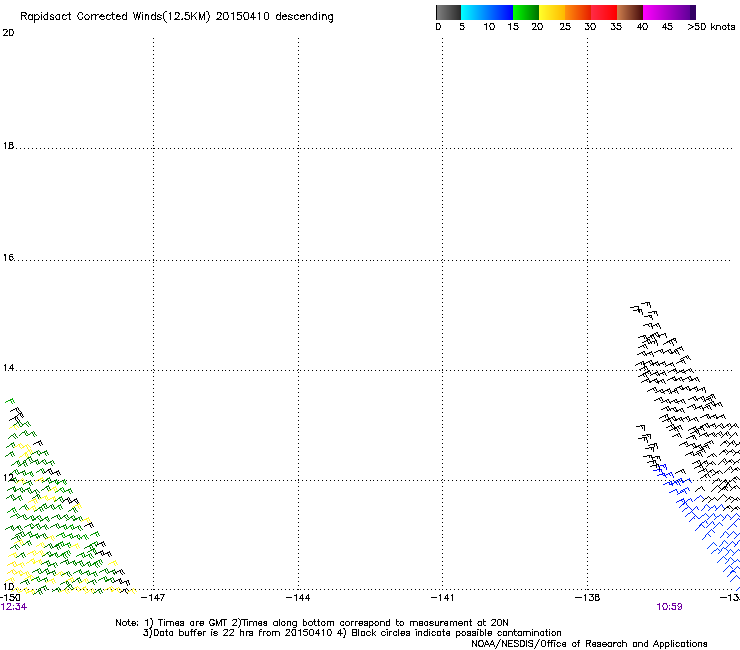The height and width of the screenshot is (650, 740).
Task: Click the chart title 'Rapidscat Corrected Winds(12.5KM)'
Action: (115, 17)
